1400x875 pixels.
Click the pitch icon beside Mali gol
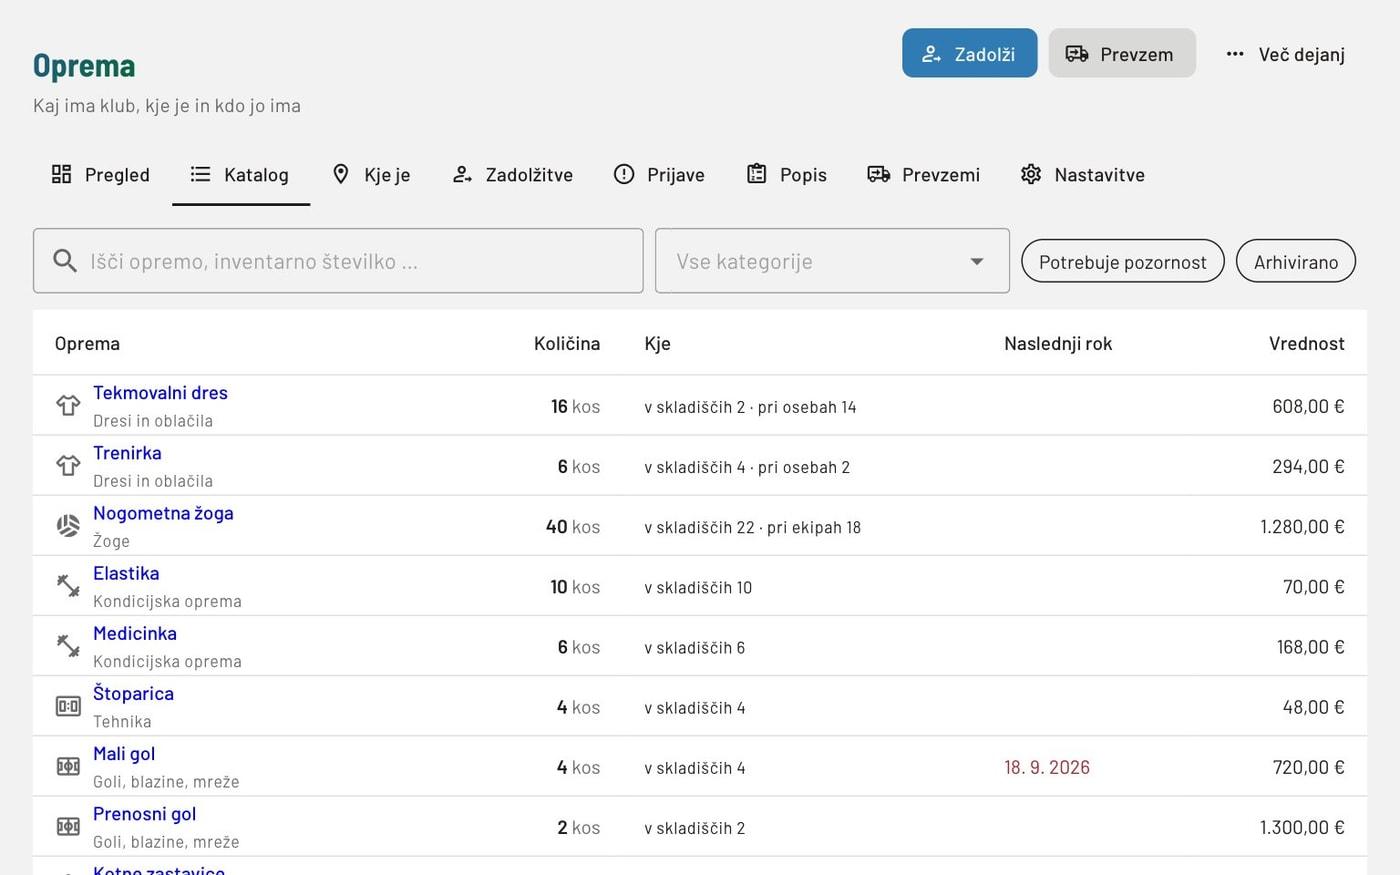point(68,766)
